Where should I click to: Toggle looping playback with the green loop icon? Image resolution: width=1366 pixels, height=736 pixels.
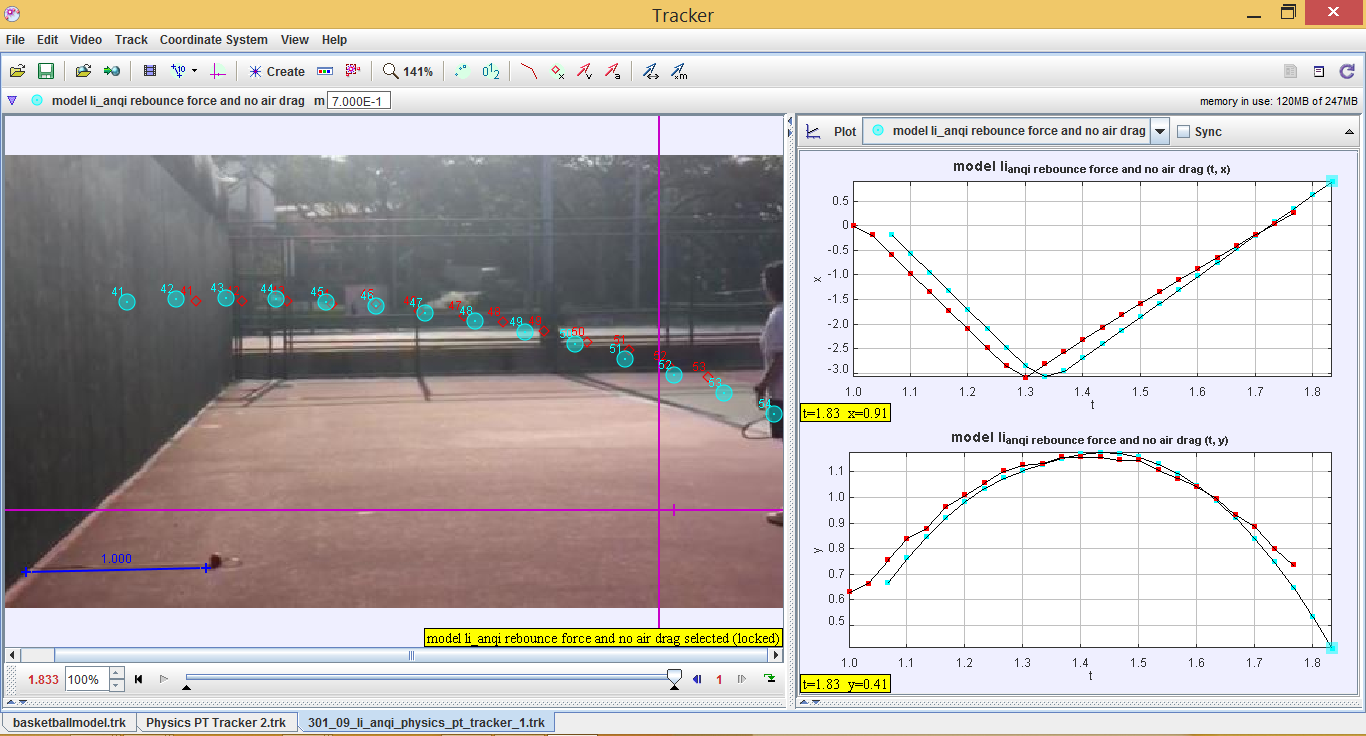click(768, 679)
